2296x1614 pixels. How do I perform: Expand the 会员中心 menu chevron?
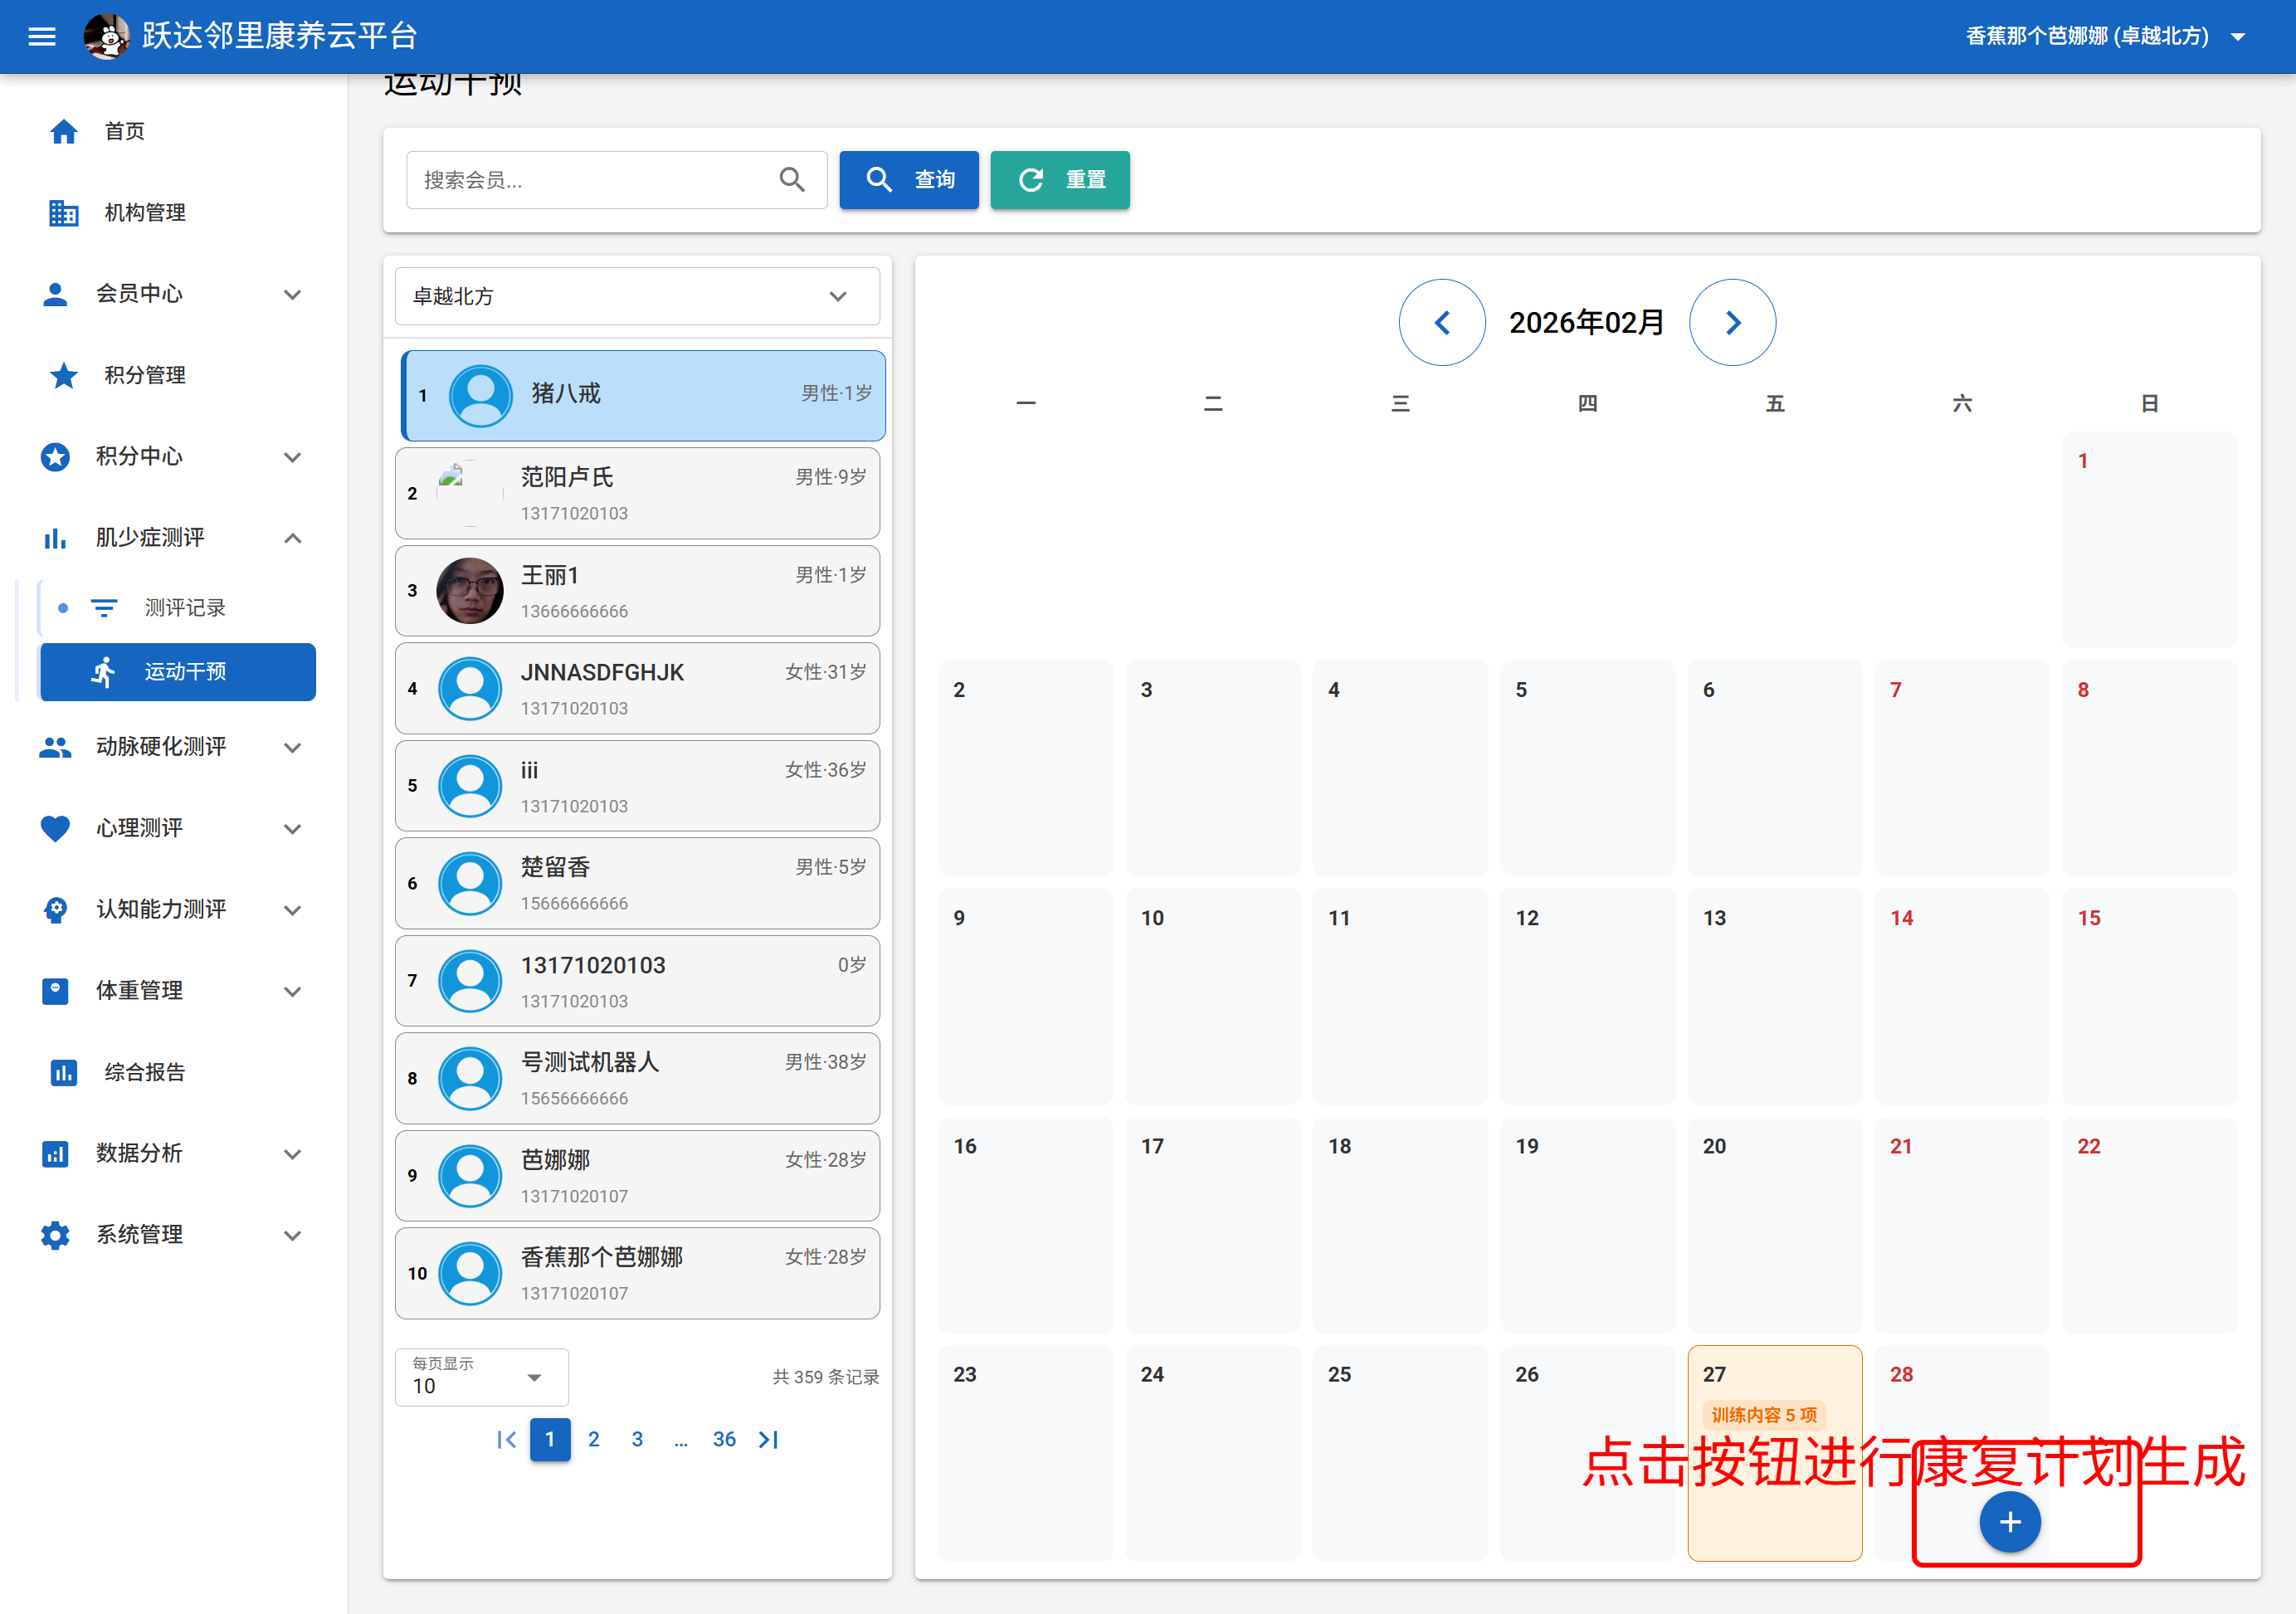[x=292, y=295]
